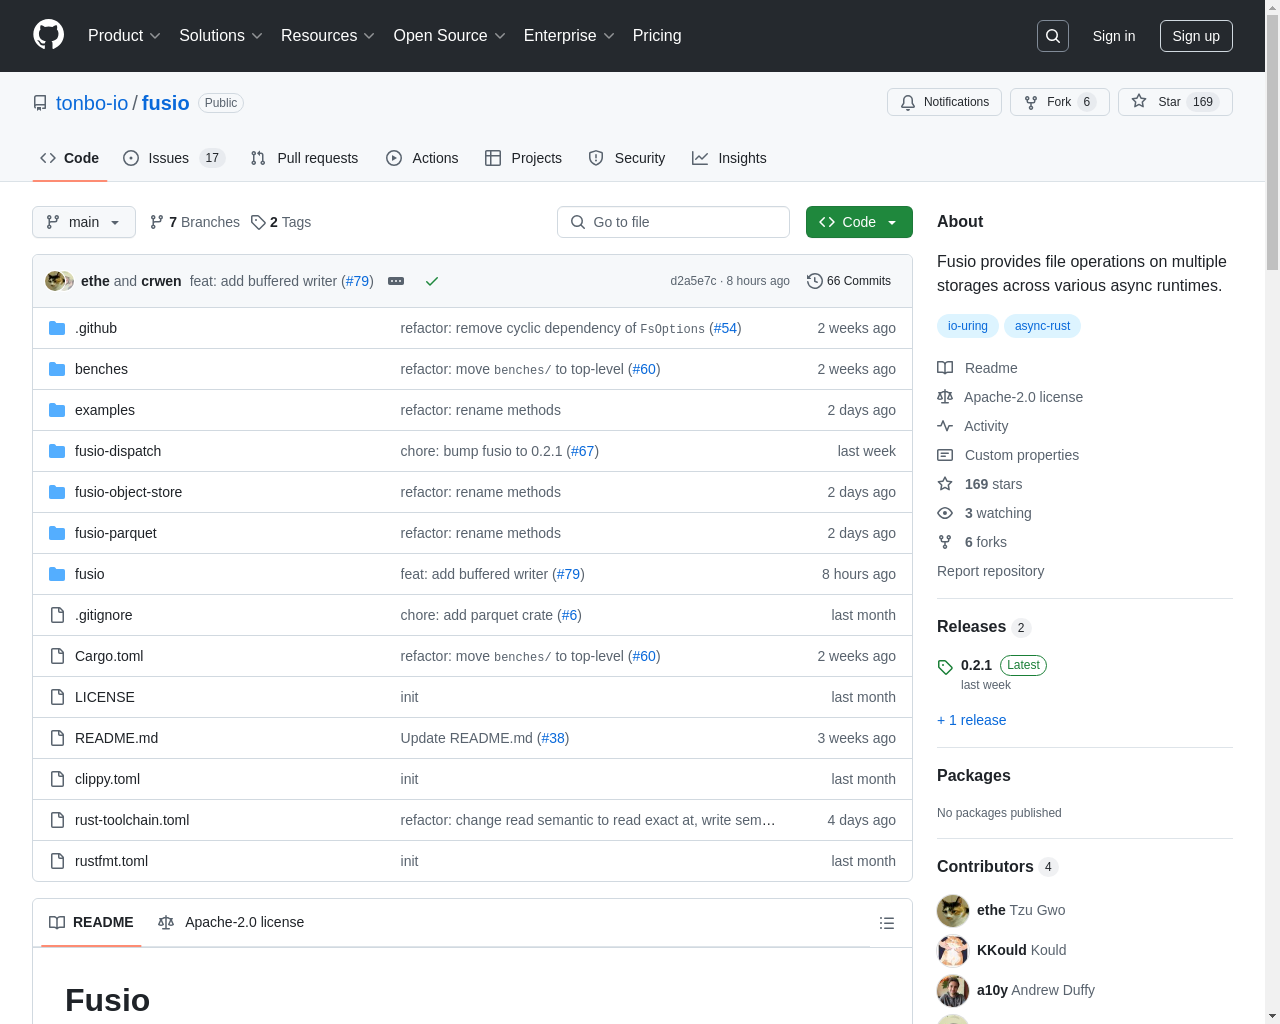This screenshot has height=1024, width=1280.
Task: Click the pulse icon beside Activity
Action: (x=945, y=426)
